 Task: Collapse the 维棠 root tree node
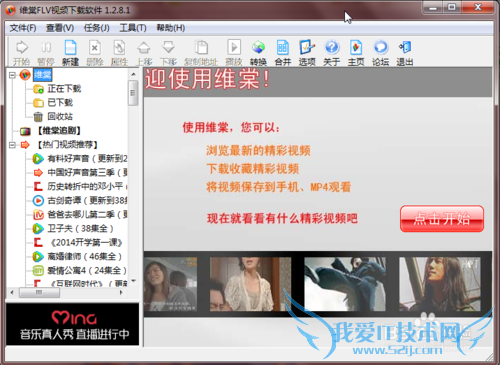12,75
